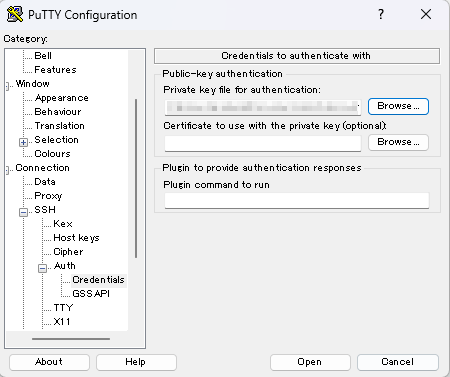Click the private key file path field
The image size is (450, 377).
tap(263, 107)
